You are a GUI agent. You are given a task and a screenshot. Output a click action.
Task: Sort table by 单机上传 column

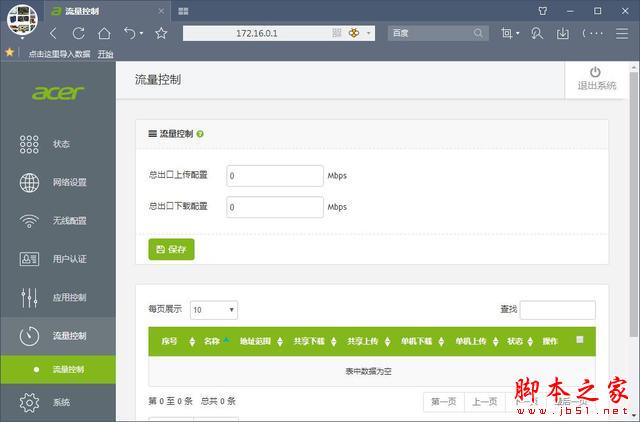click(x=496, y=341)
